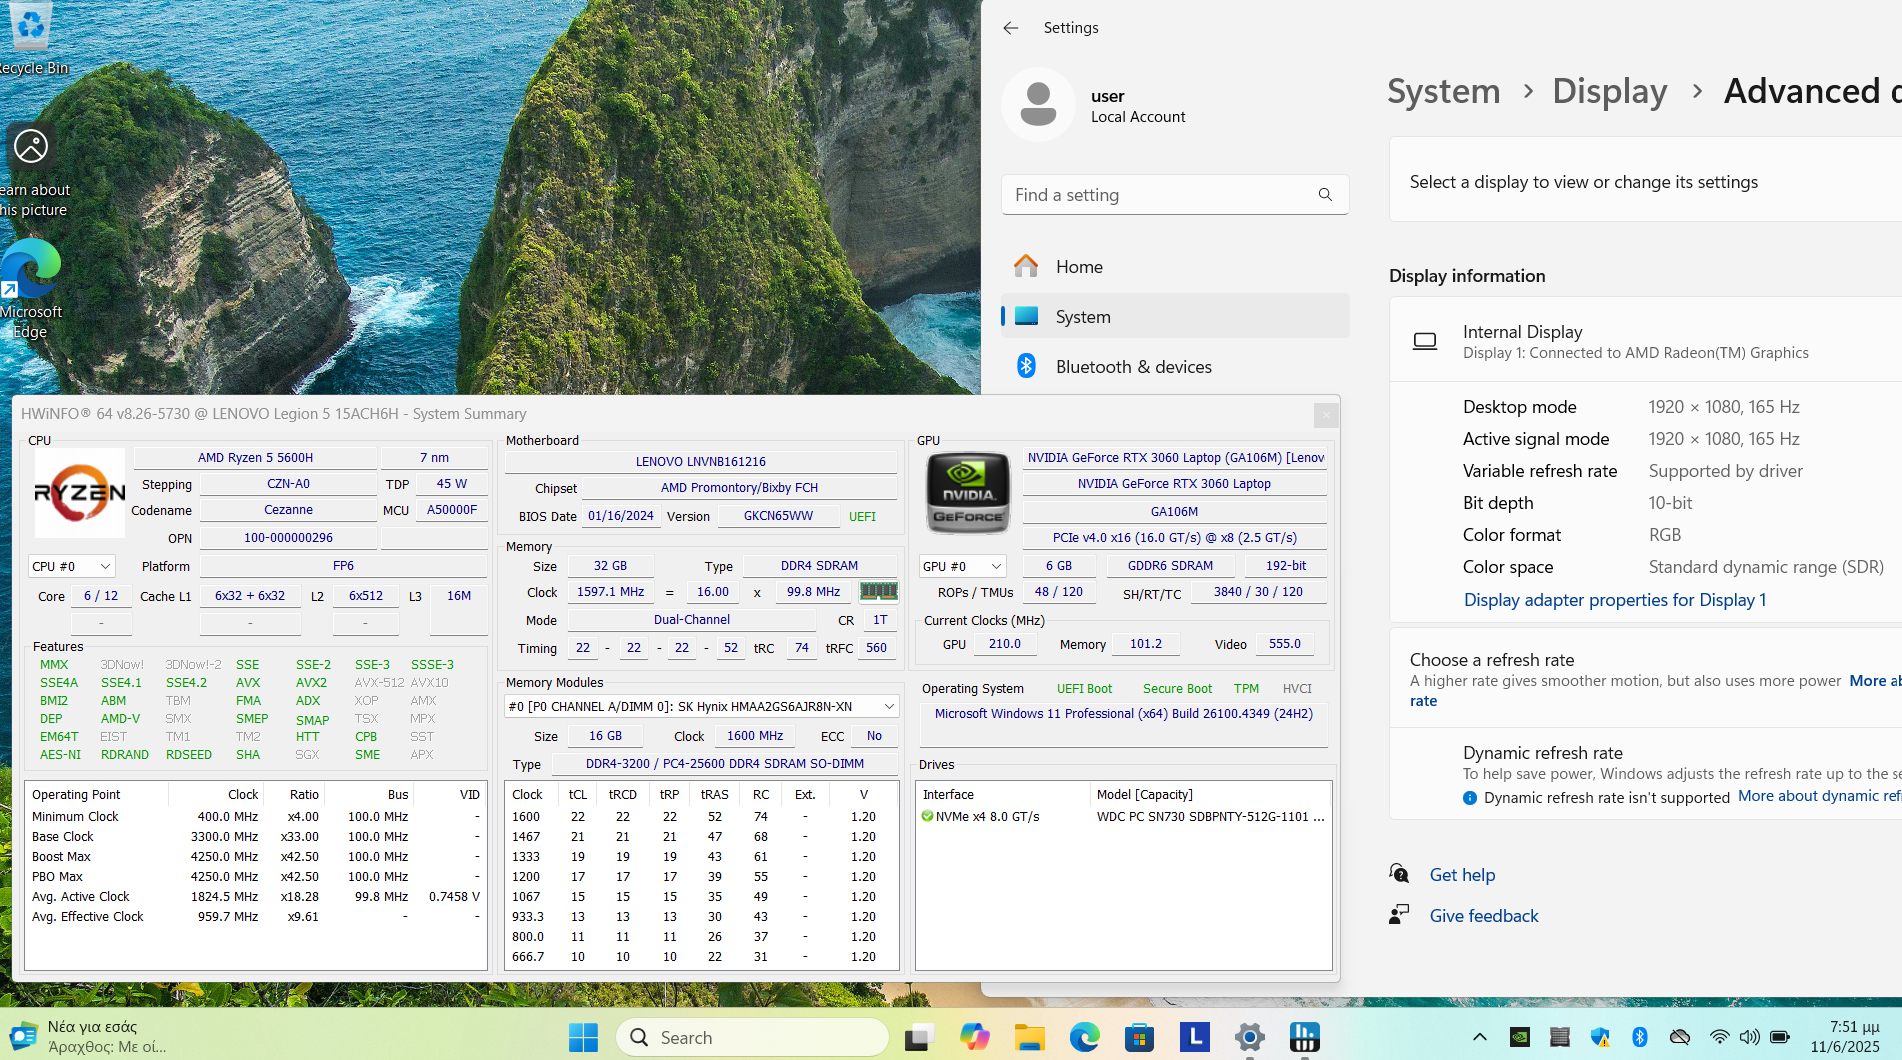Switch to HWiNFO app on taskbar
The width and height of the screenshot is (1902, 1060).
[1304, 1037]
